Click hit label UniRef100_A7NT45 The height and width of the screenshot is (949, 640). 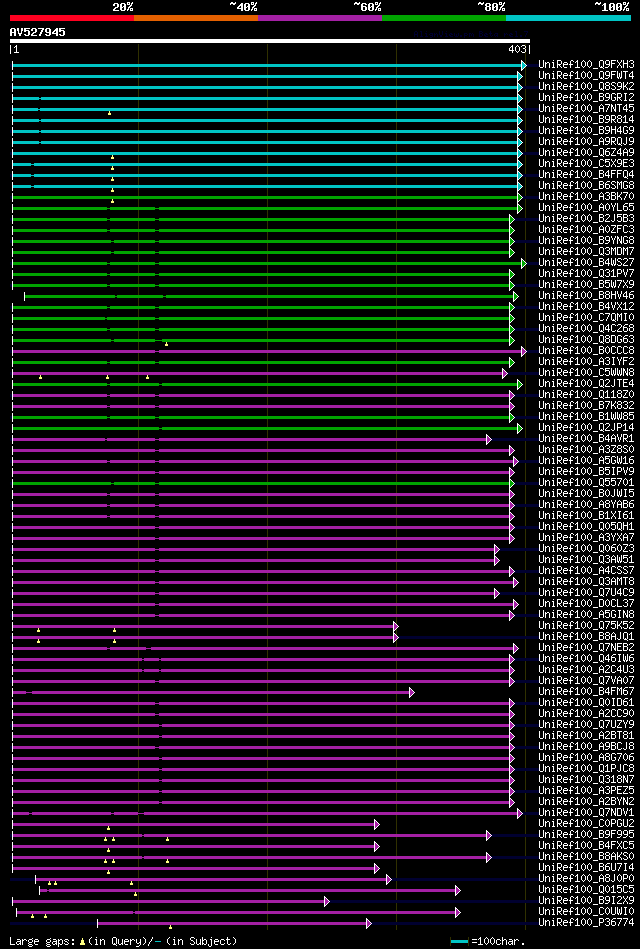(586, 108)
